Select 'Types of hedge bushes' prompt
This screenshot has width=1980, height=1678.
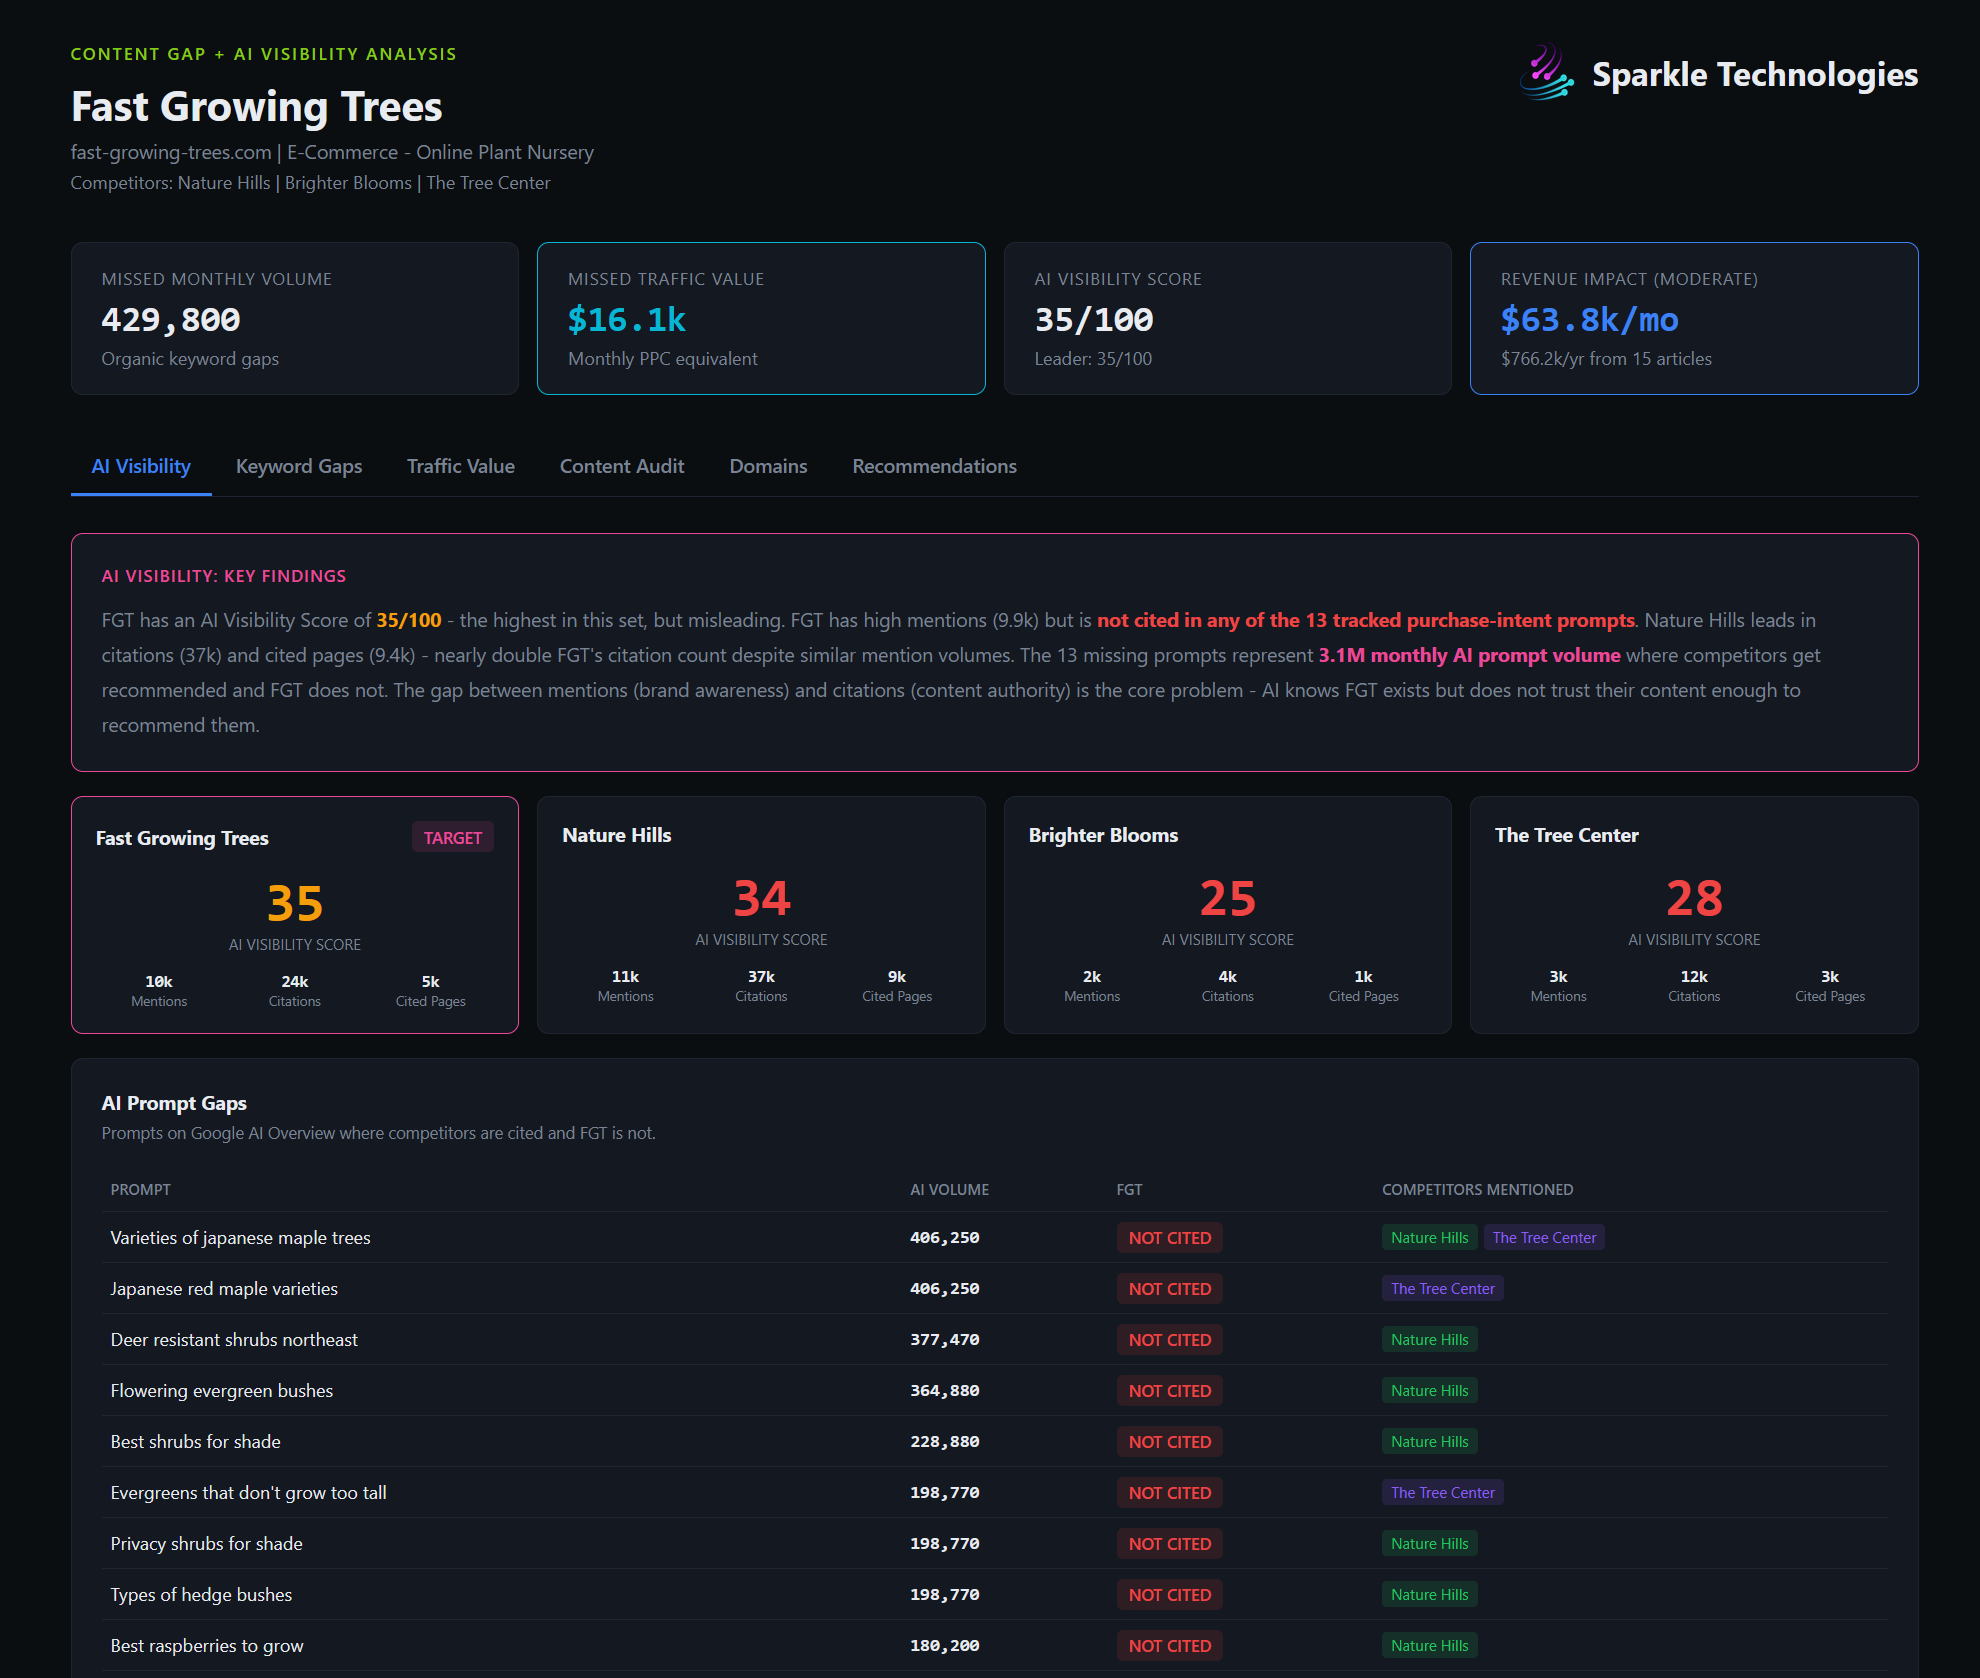(201, 1595)
